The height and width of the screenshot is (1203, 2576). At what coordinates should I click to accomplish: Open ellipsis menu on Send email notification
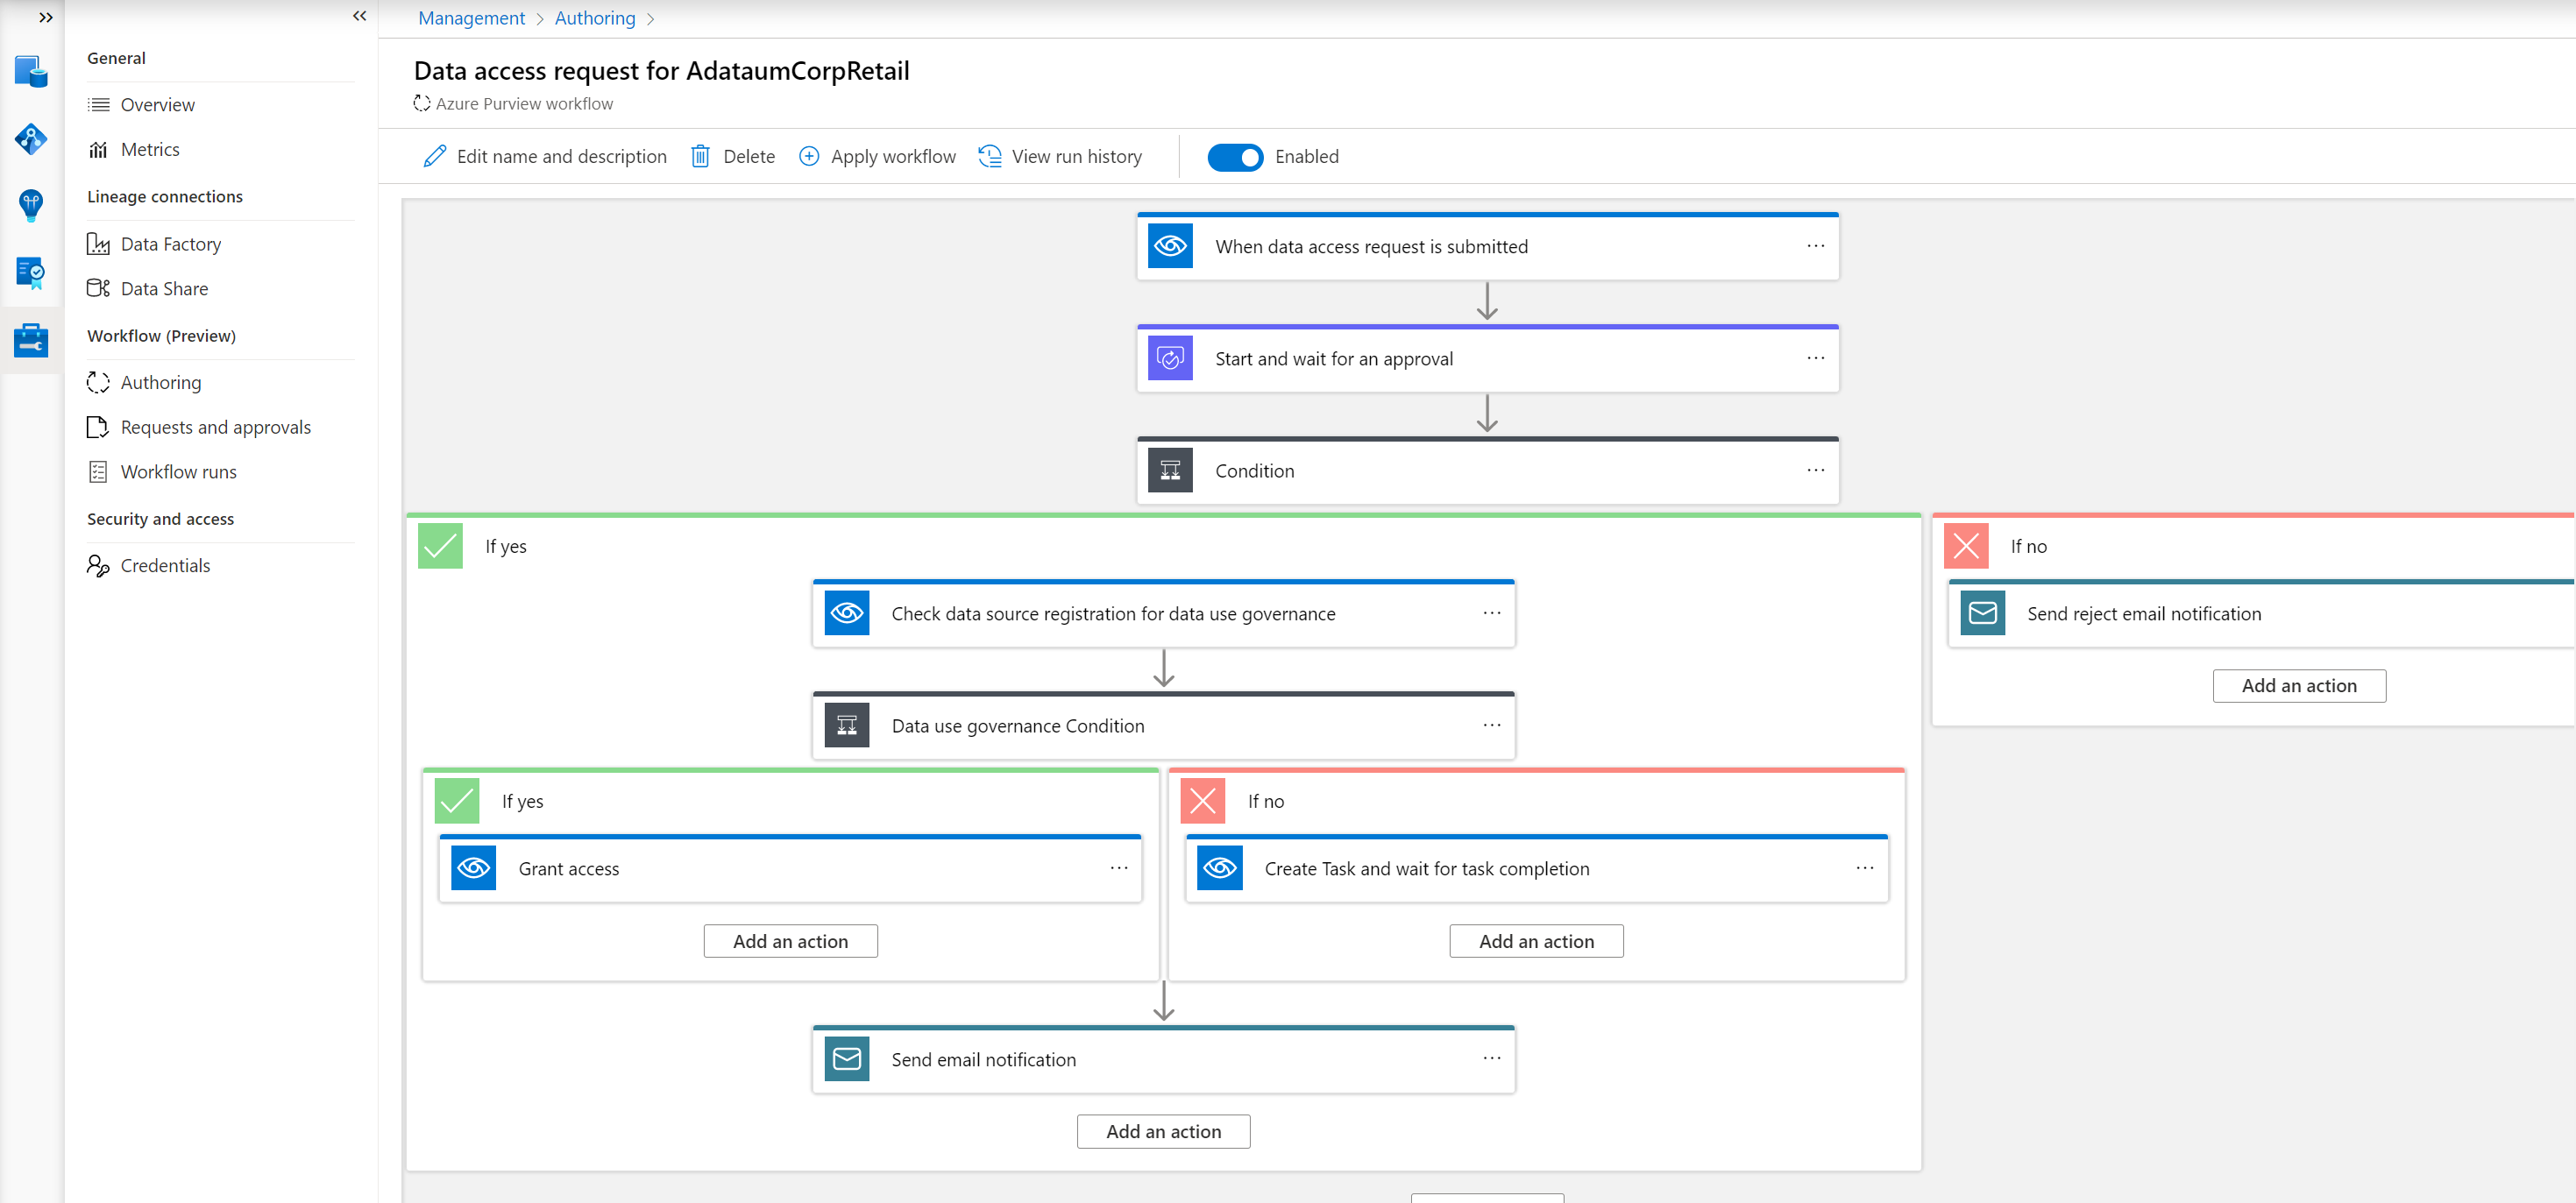click(x=1491, y=1058)
